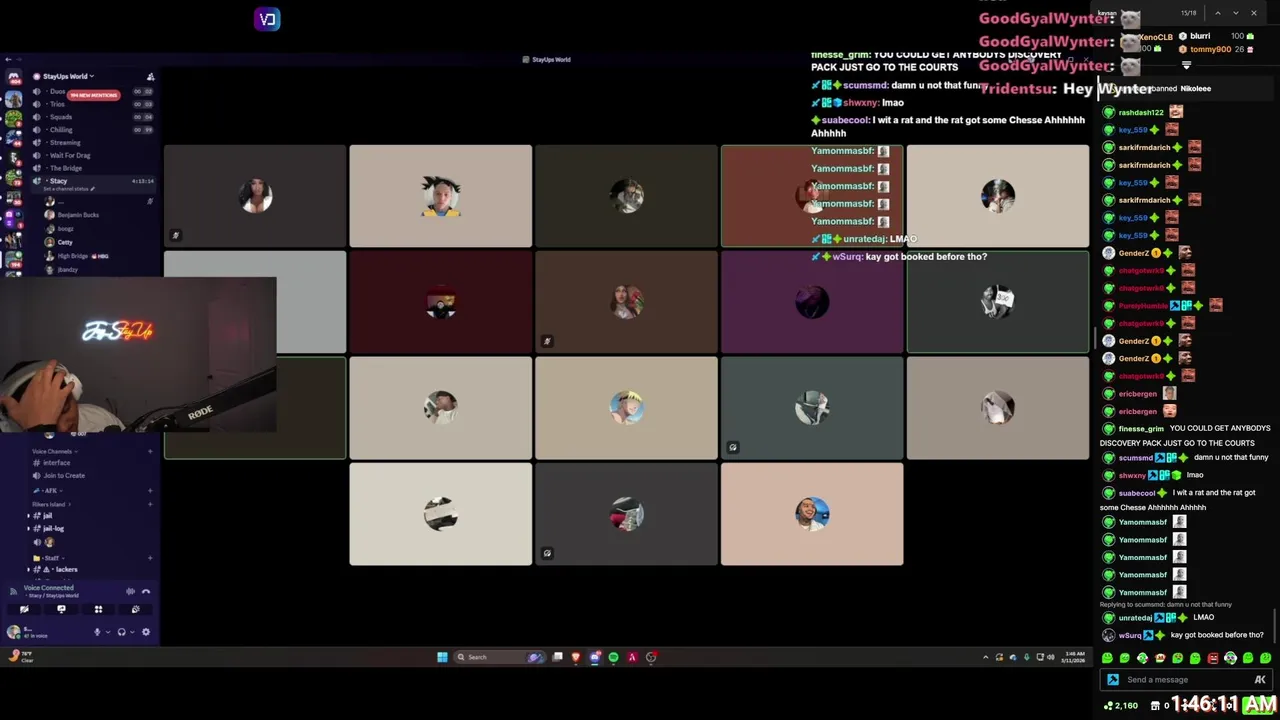Click share your screen button
1280x720 pixels.
click(x=61, y=609)
